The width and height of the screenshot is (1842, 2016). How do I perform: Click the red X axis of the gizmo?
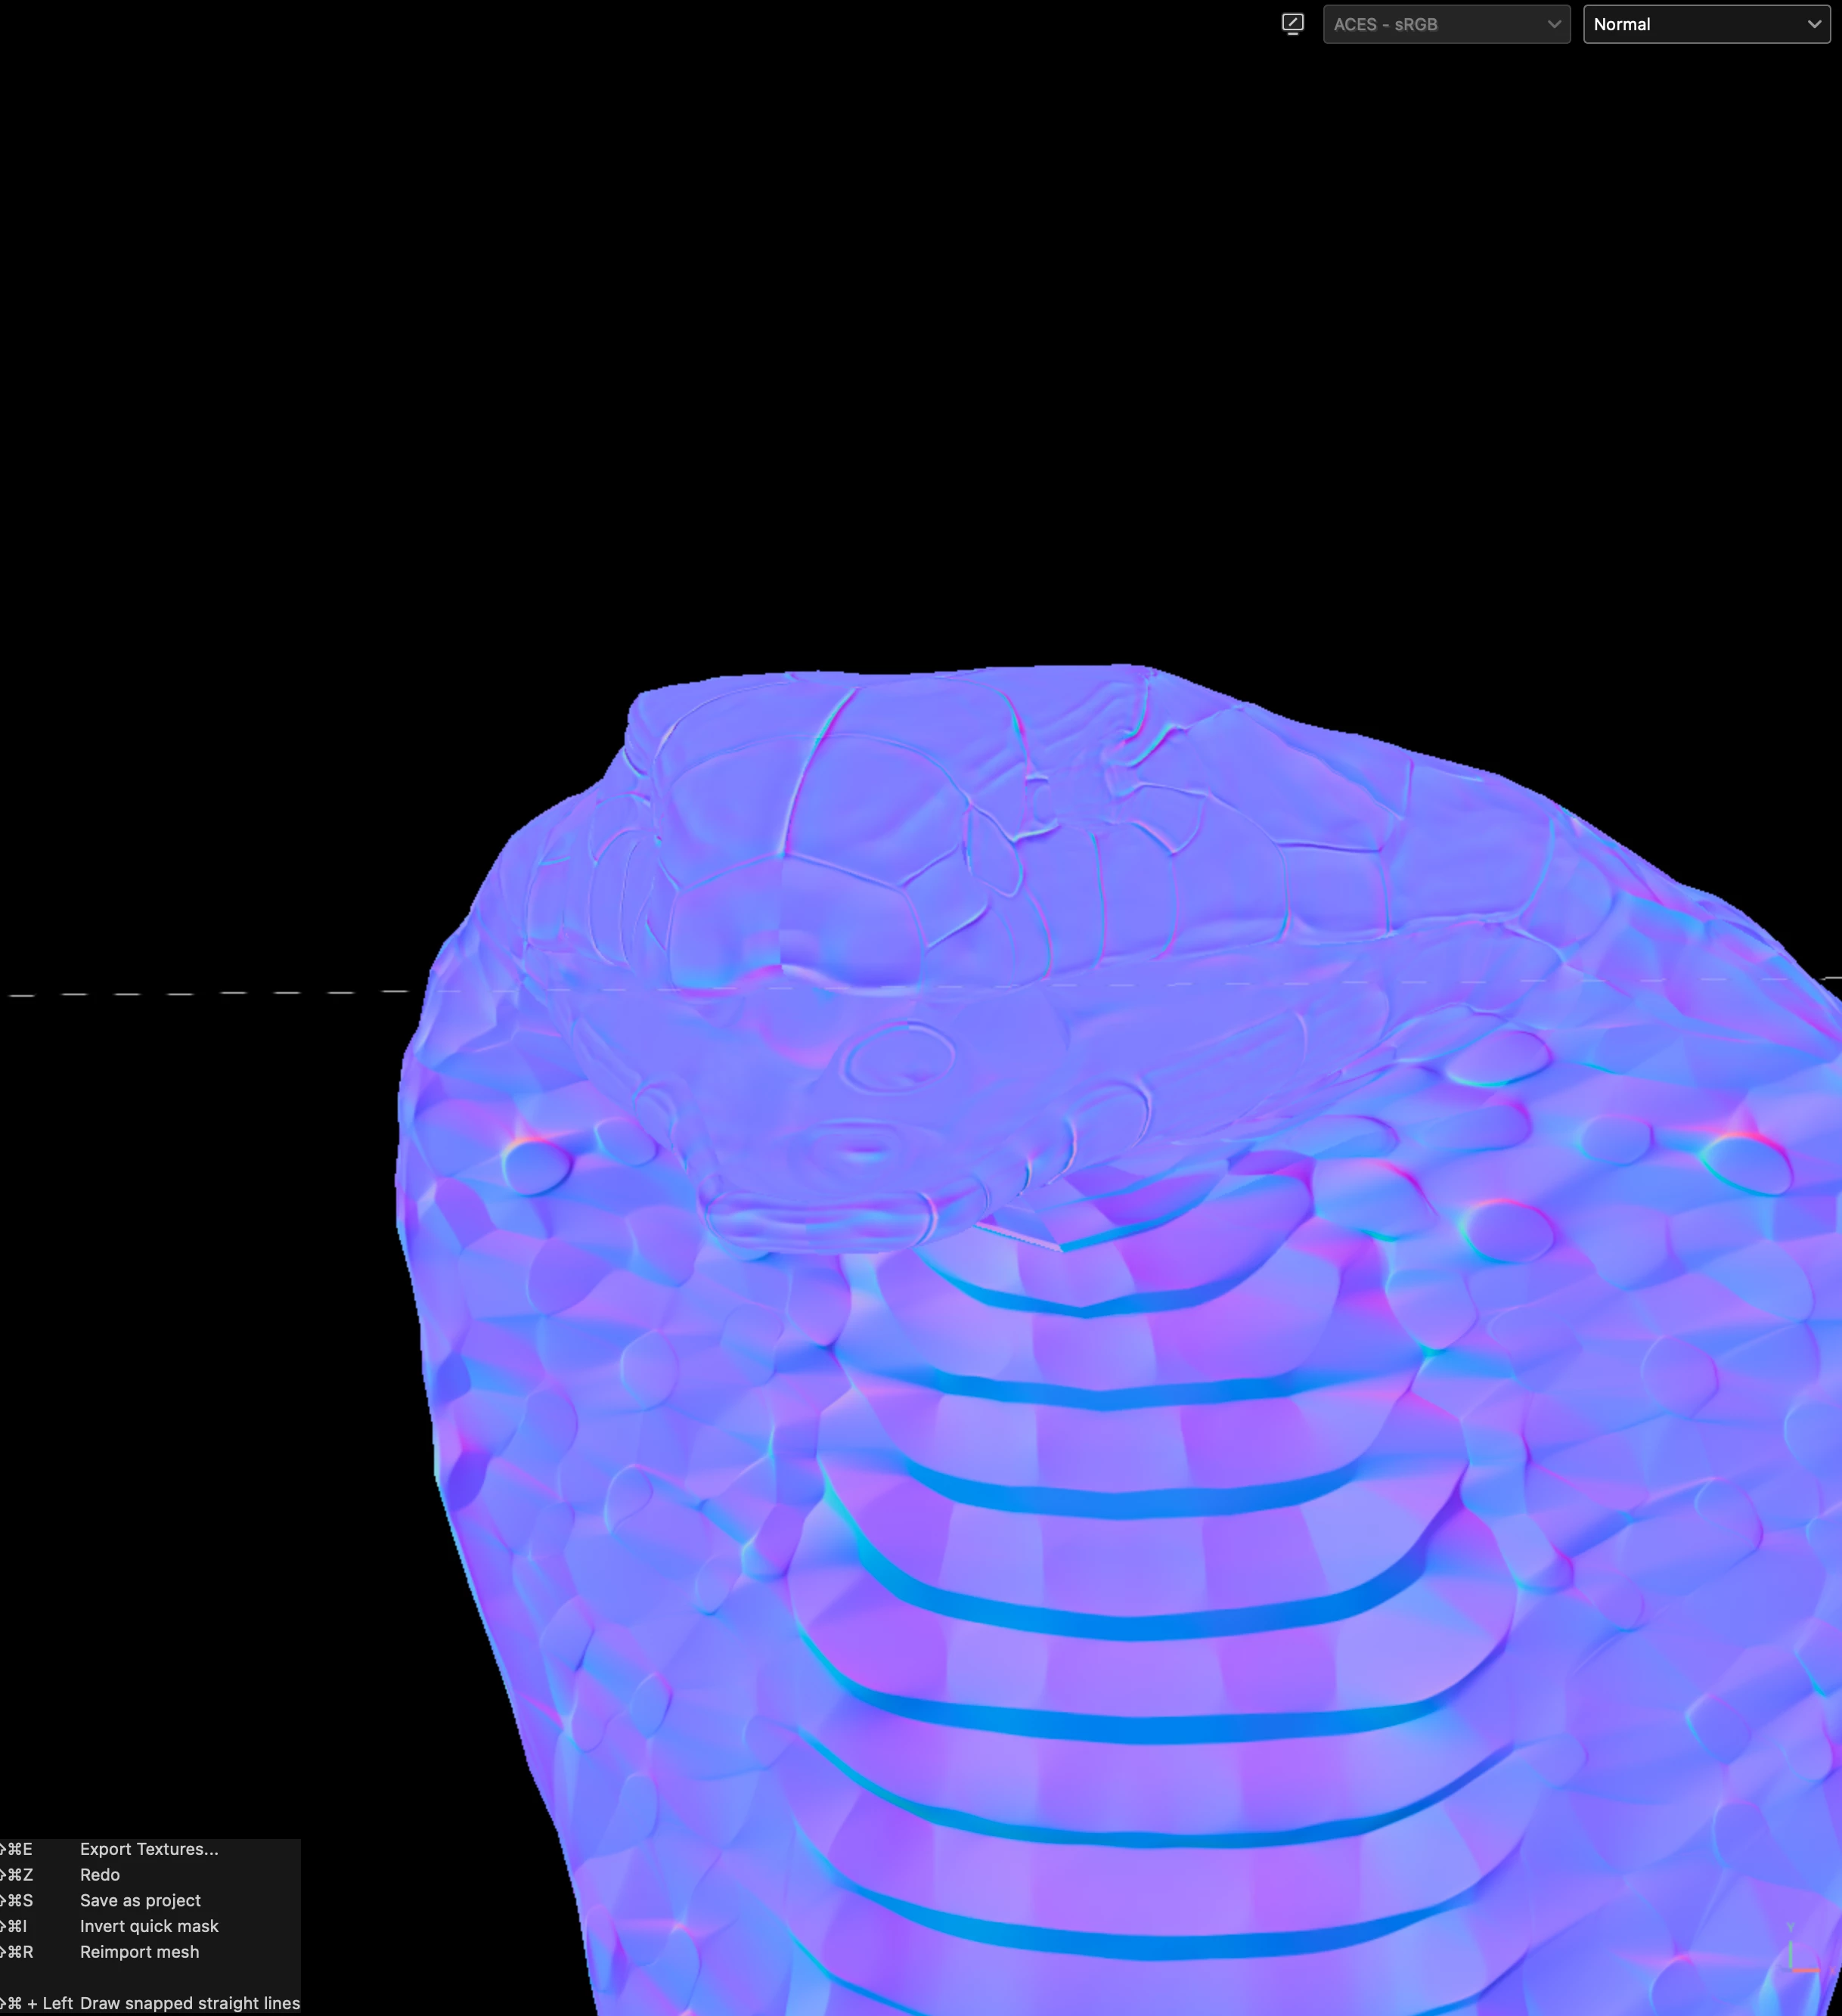coord(1805,1970)
